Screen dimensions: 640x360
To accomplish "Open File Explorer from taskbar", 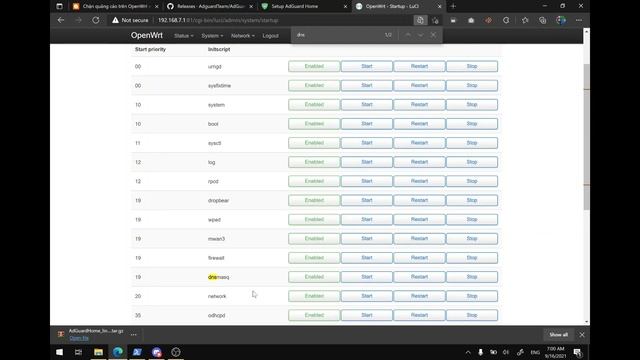I will [98, 352].
